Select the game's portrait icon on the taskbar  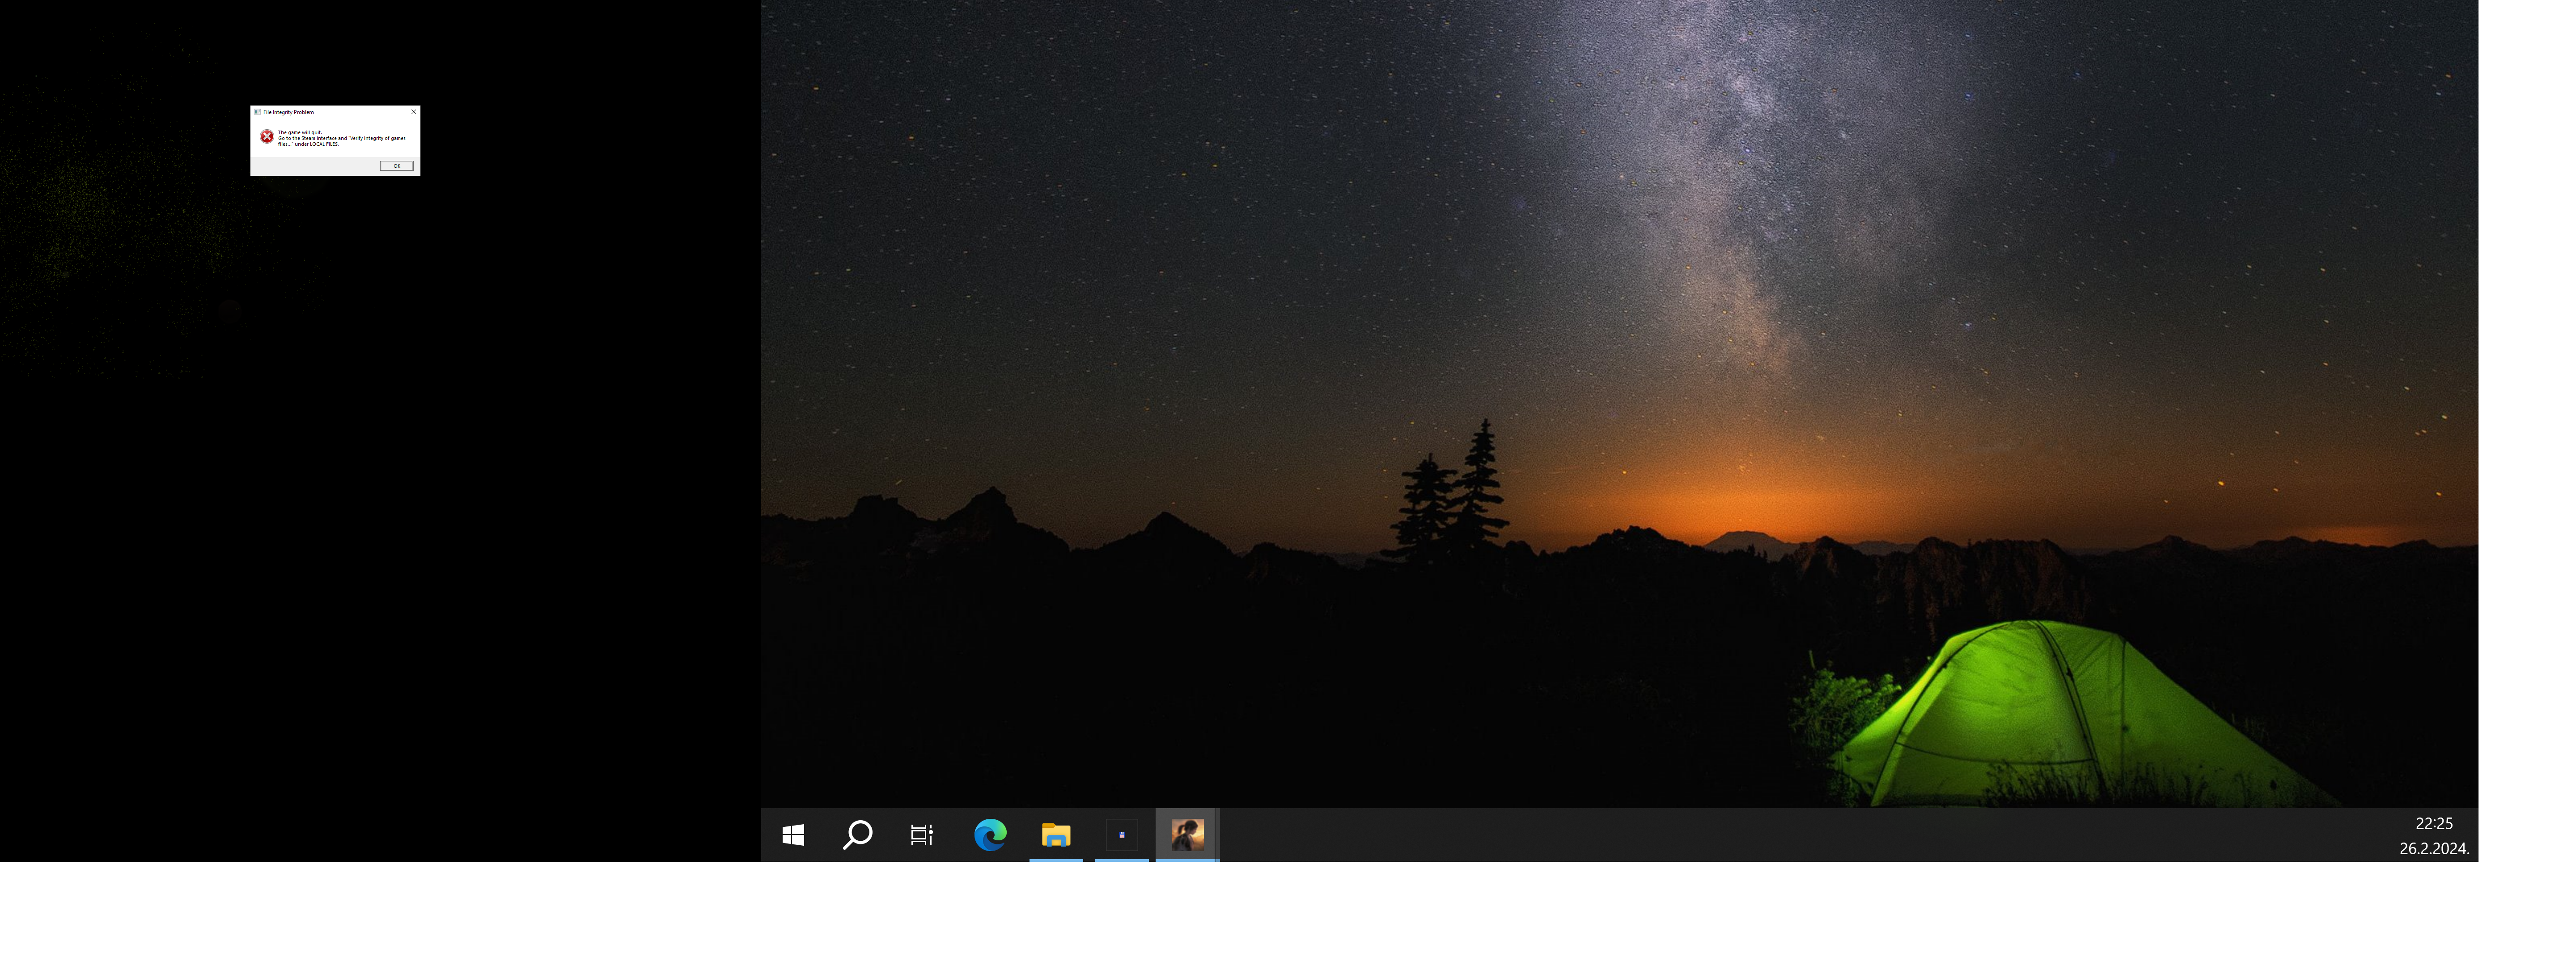point(1187,835)
